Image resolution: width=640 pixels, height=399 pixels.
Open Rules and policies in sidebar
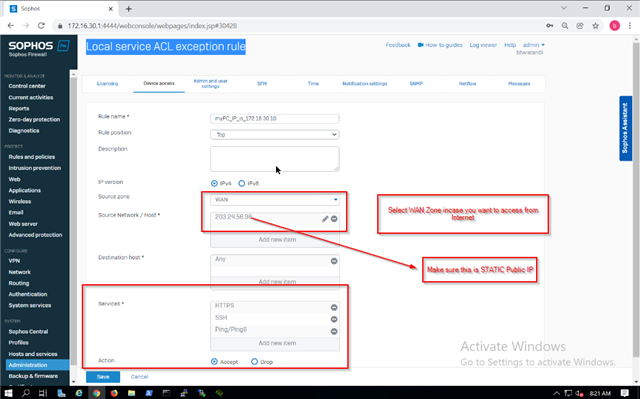[31, 157]
